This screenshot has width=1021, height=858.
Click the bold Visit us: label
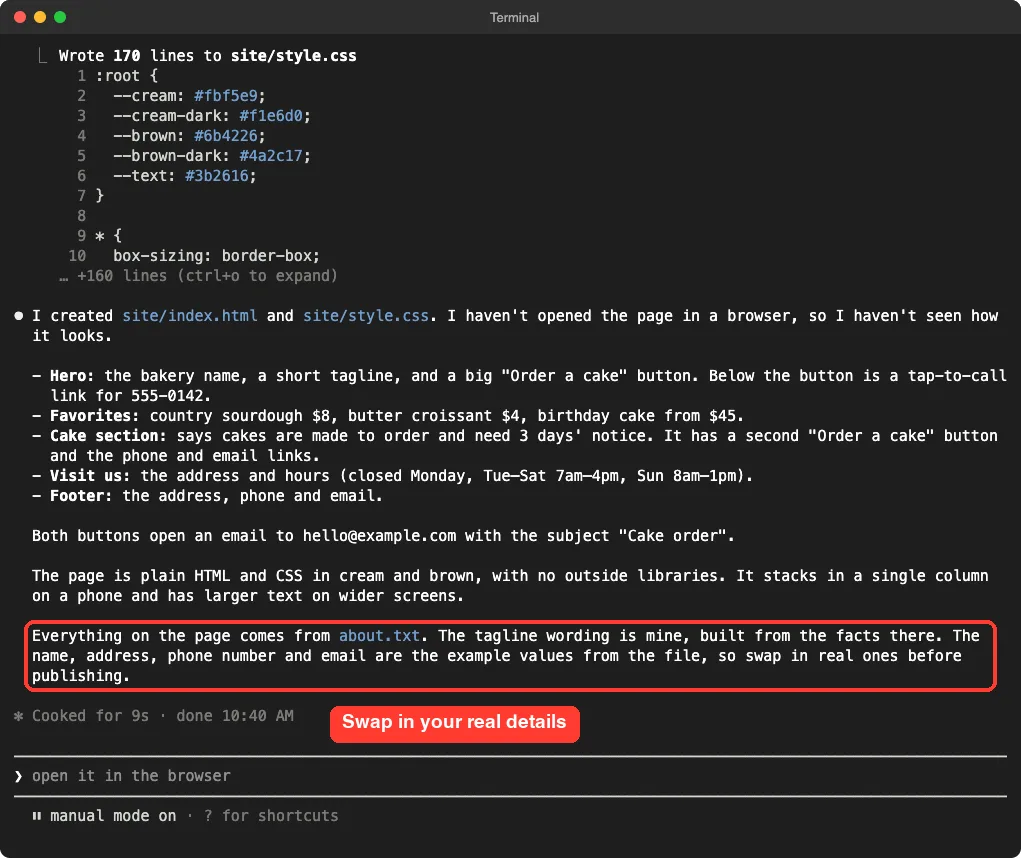[91, 476]
